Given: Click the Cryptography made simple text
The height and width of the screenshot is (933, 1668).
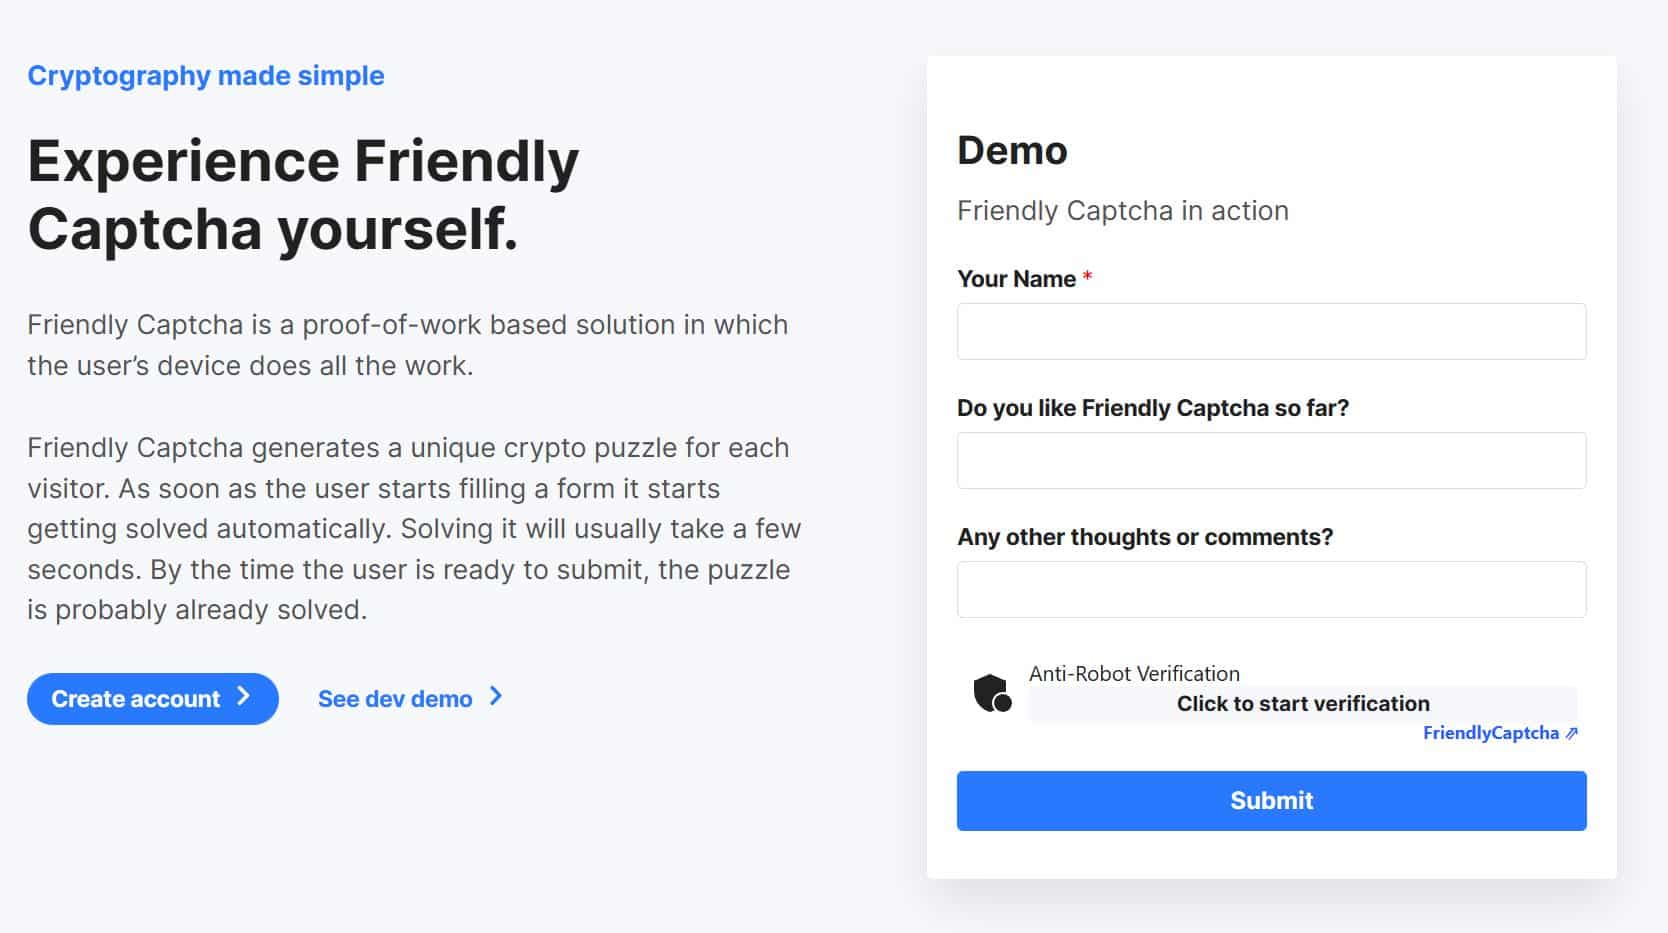Looking at the screenshot, I should click(x=205, y=74).
